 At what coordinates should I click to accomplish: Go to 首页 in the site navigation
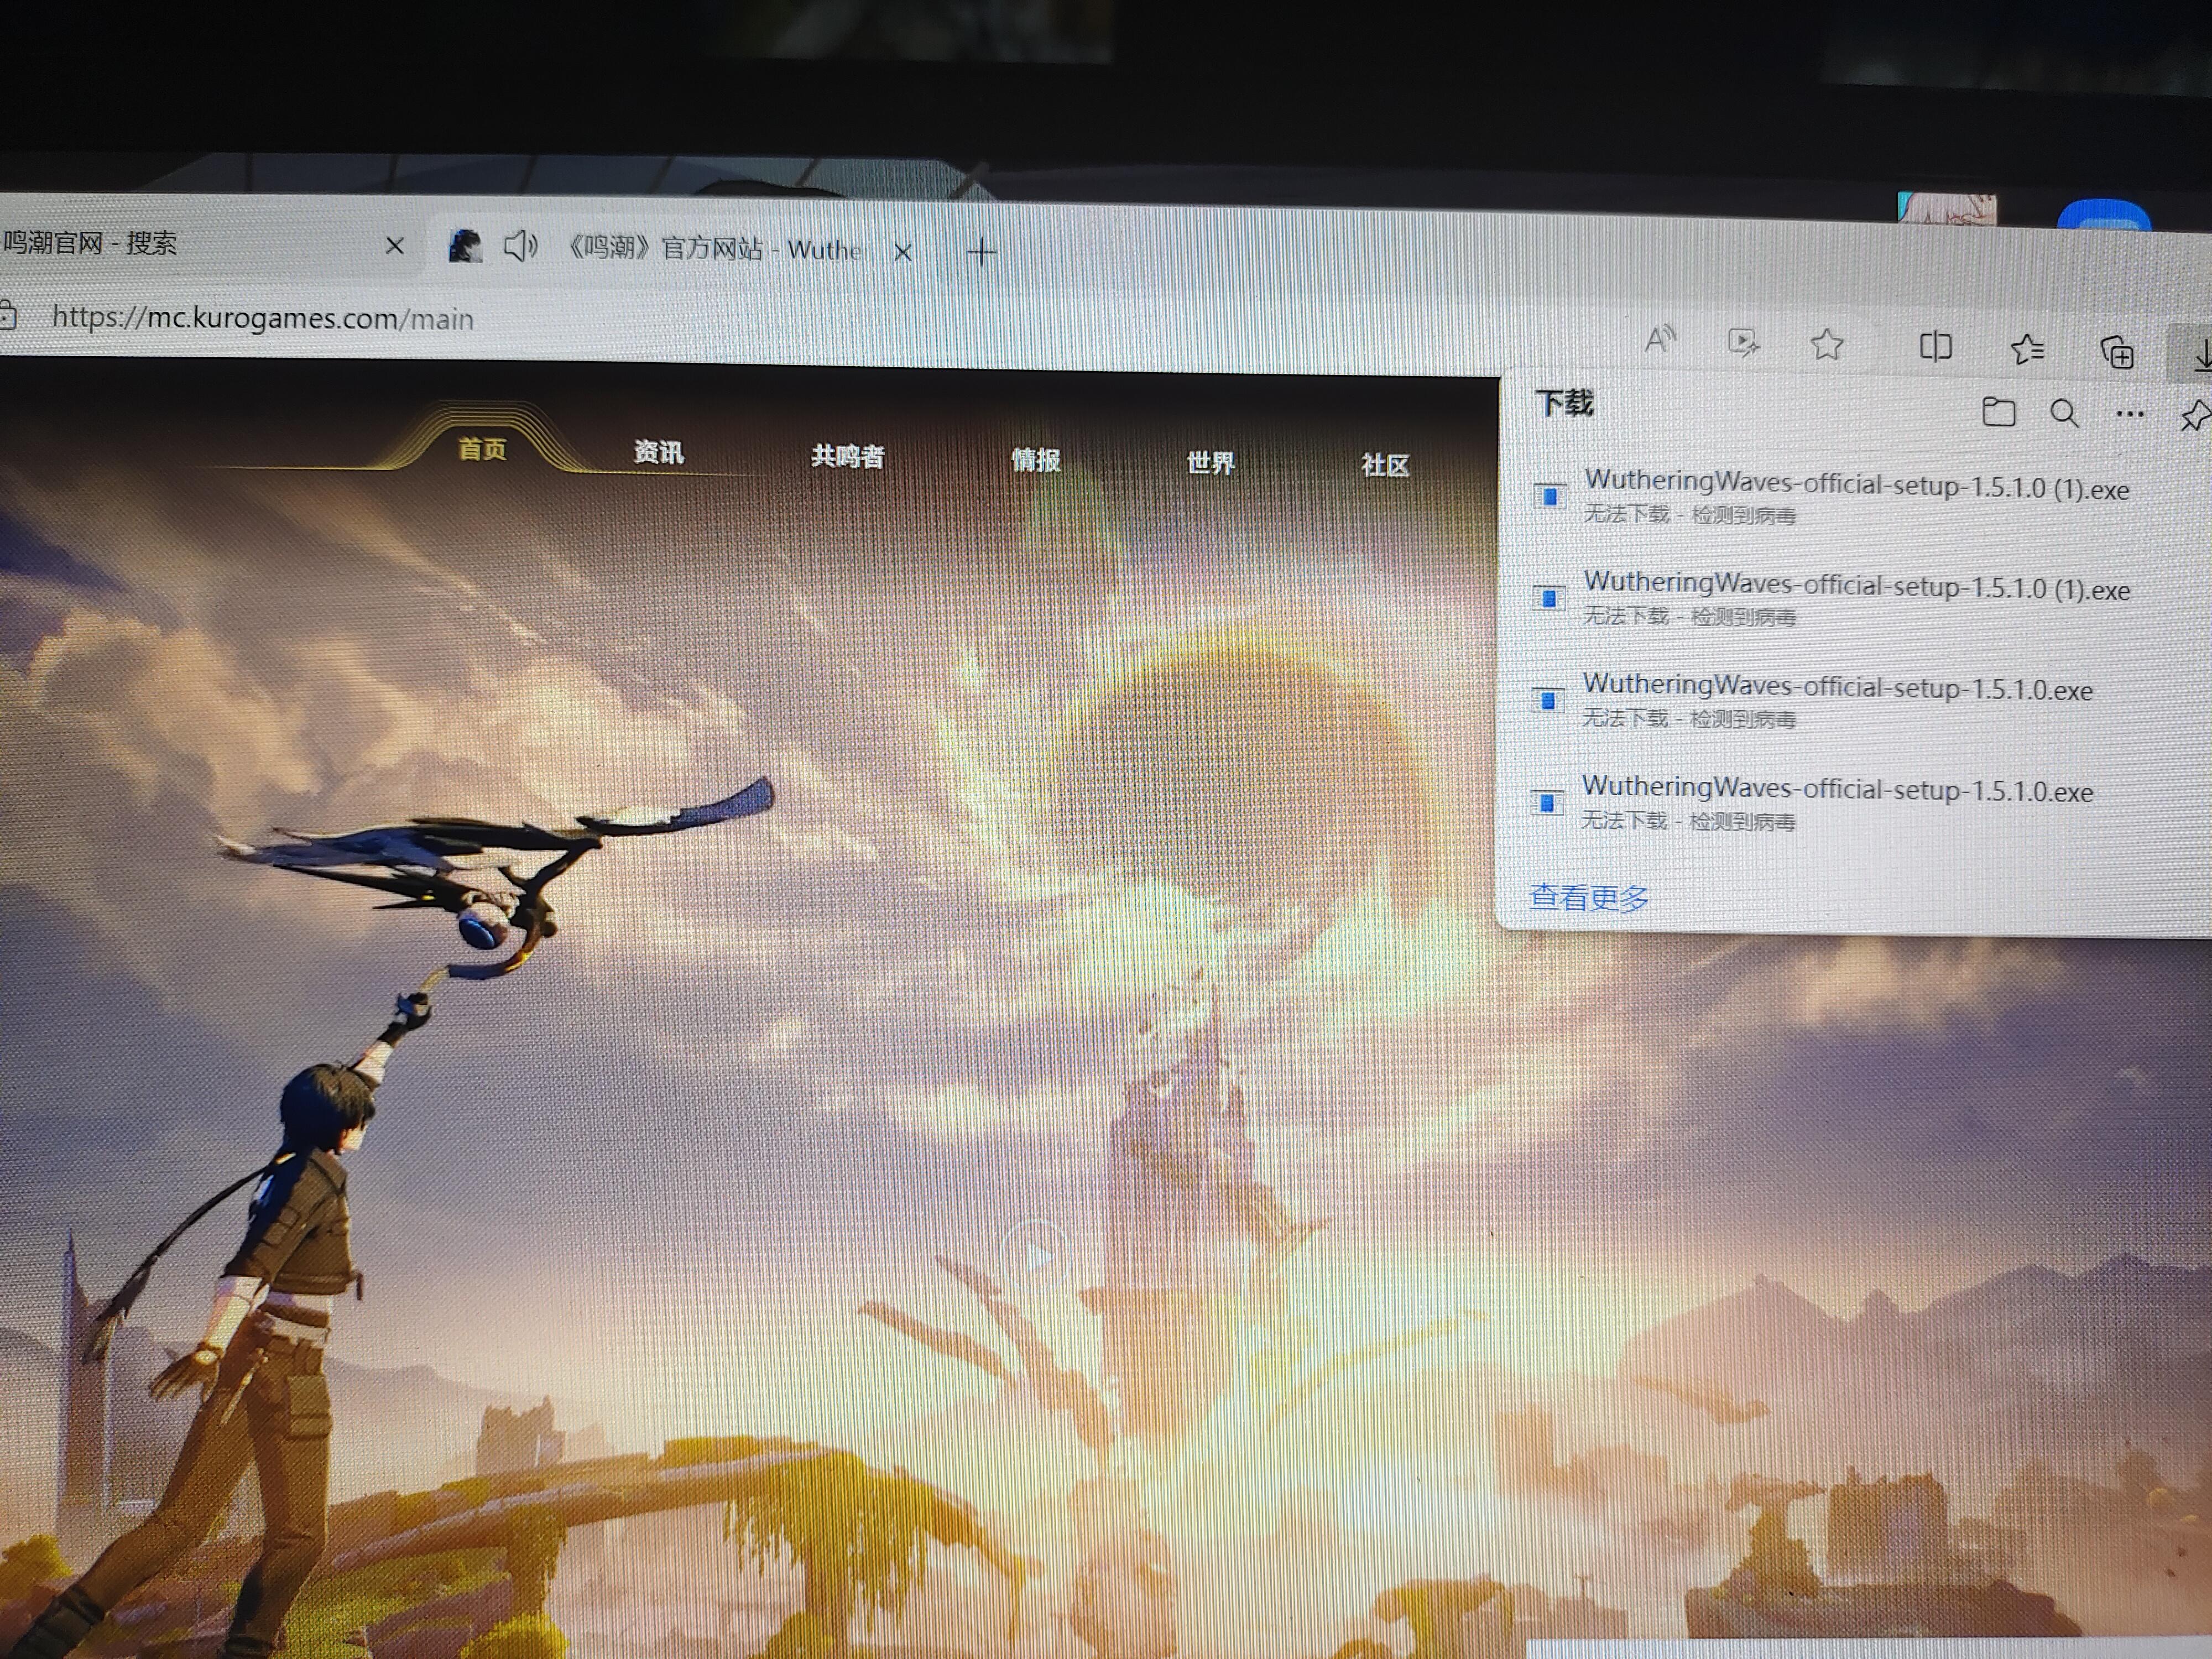click(482, 449)
